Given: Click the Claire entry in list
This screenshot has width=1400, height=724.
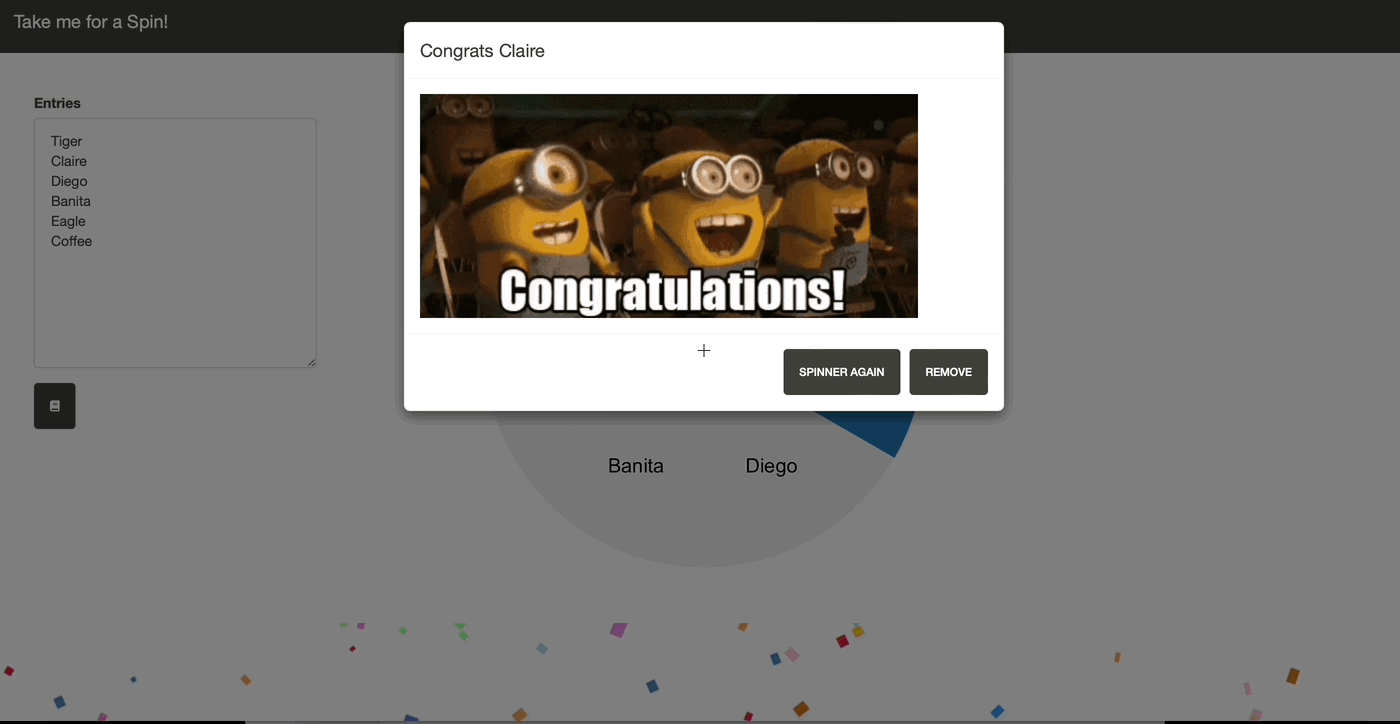Looking at the screenshot, I should pyautogui.click(x=69, y=161).
